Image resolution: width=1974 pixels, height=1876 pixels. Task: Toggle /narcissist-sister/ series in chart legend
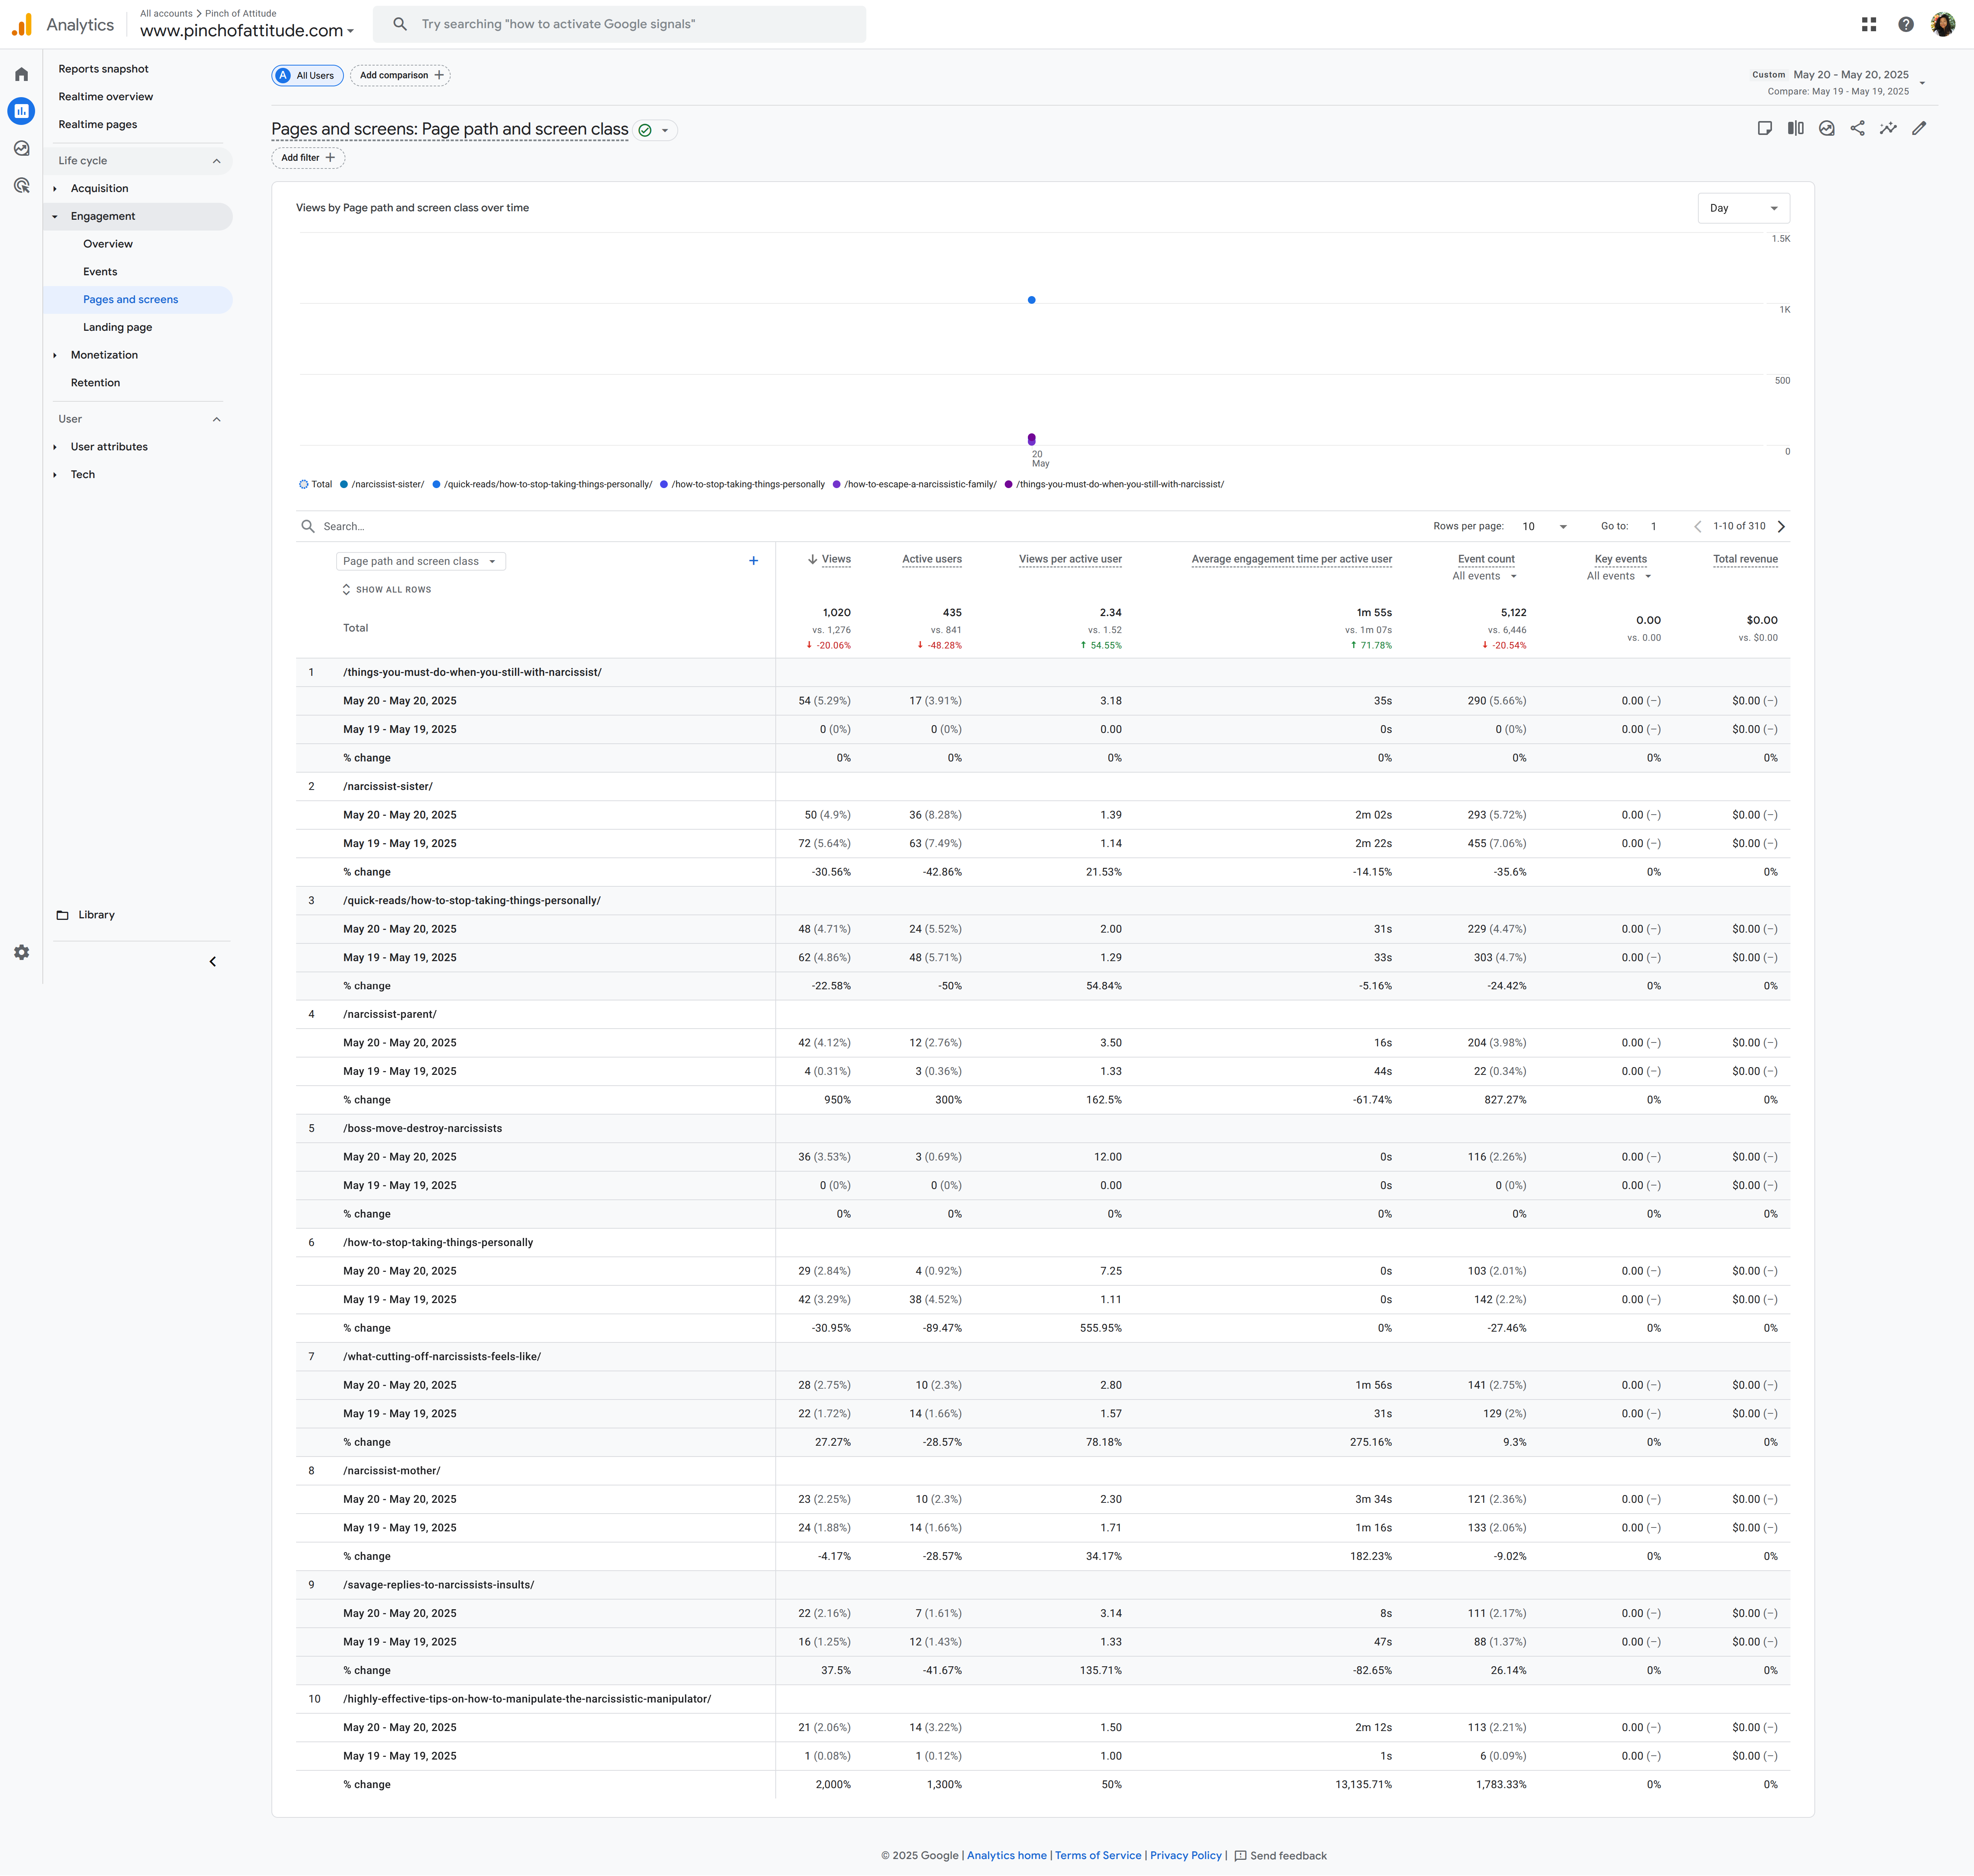pyautogui.click(x=387, y=484)
